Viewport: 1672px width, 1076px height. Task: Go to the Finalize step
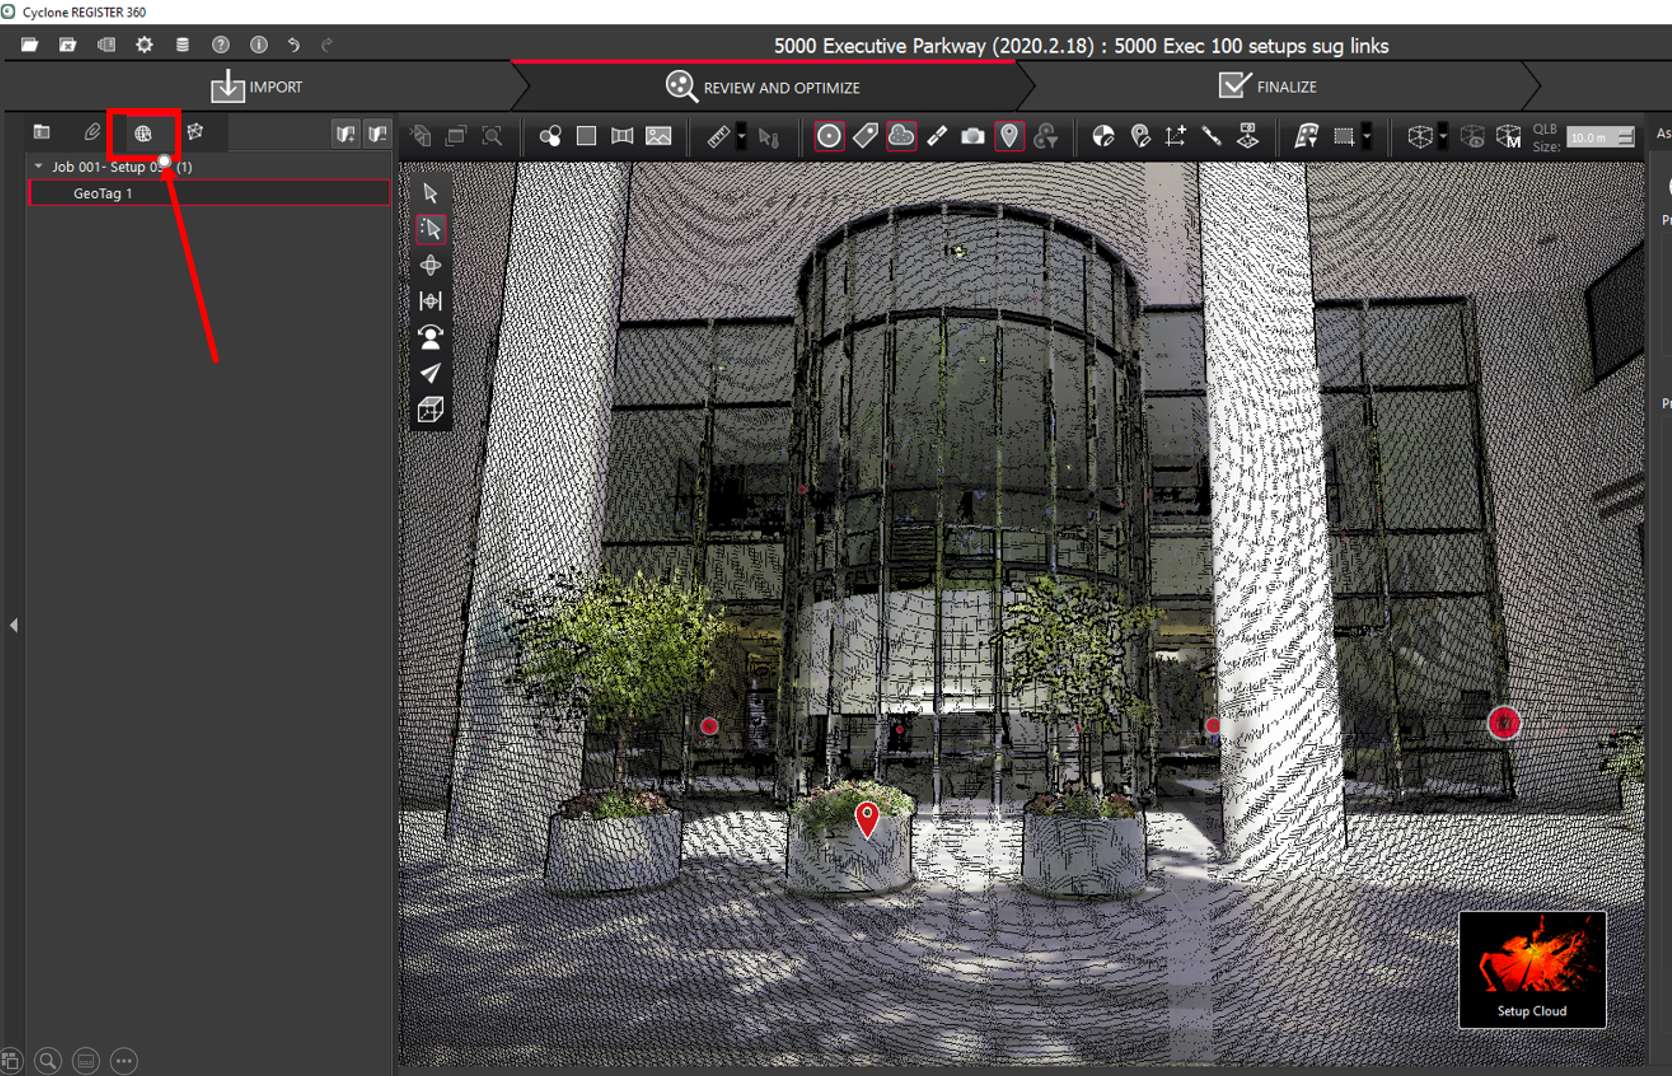click(x=1268, y=87)
